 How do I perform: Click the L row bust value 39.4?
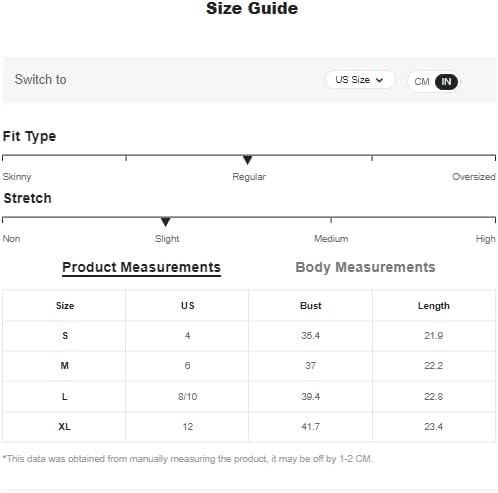[x=310, y=397]
